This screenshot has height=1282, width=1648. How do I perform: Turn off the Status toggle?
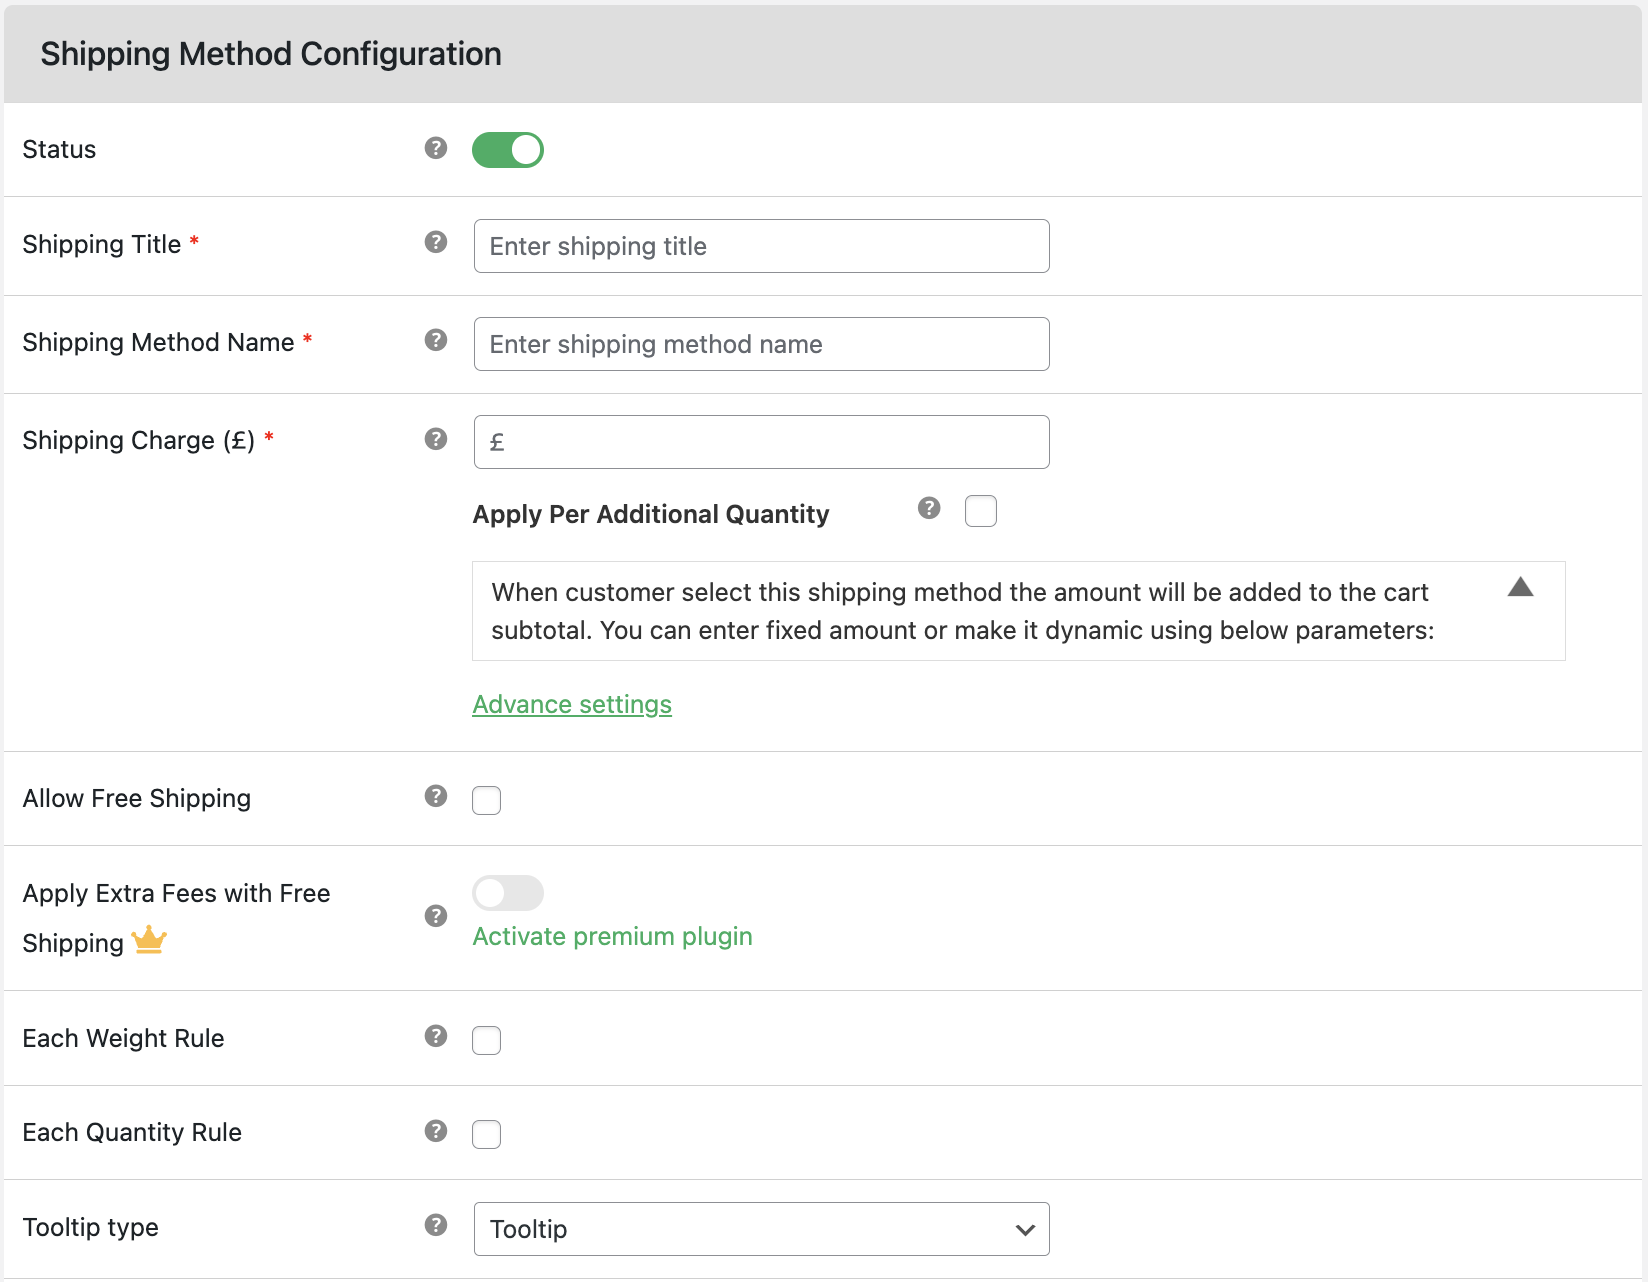point(508,150)
